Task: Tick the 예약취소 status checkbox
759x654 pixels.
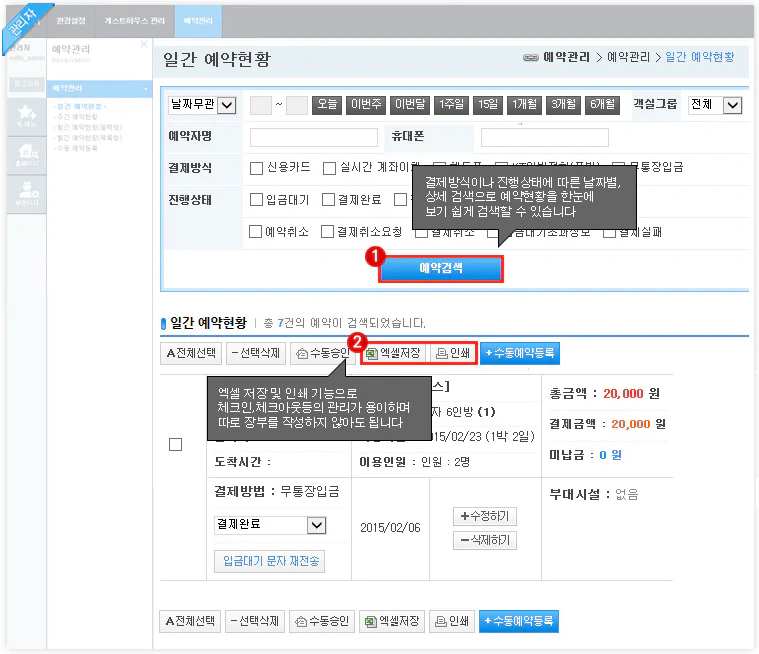Action: point(255,231)
